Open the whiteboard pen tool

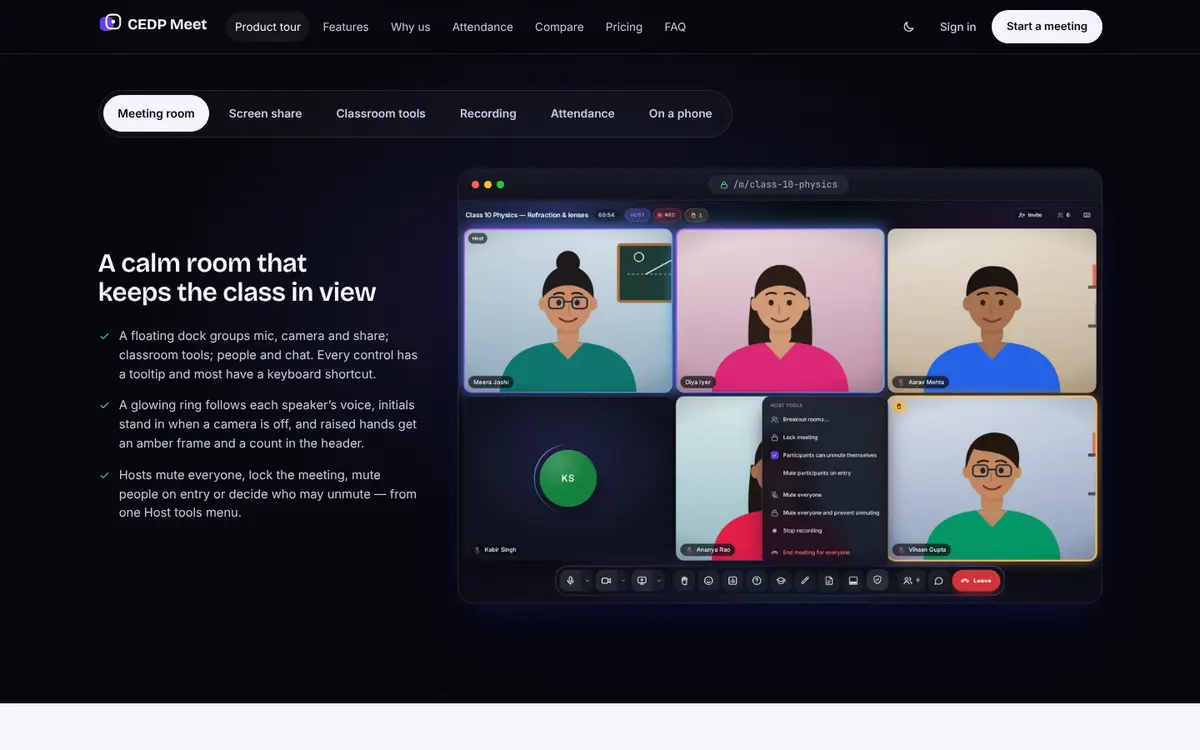(805, 580)
